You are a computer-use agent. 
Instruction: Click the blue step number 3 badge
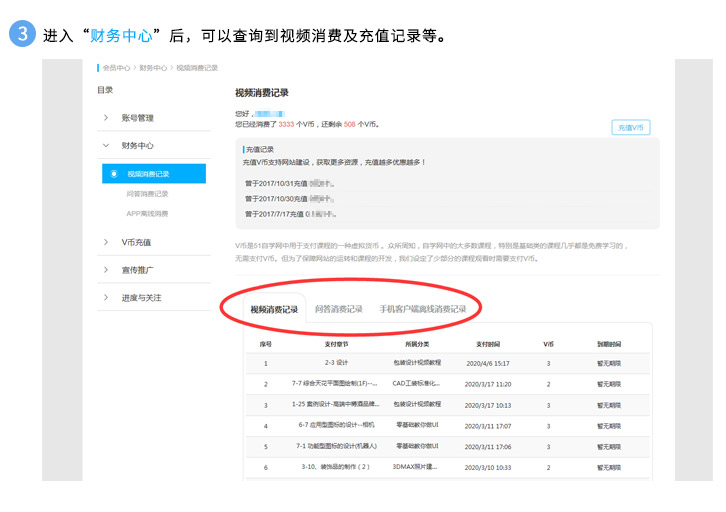coord(23,34)
